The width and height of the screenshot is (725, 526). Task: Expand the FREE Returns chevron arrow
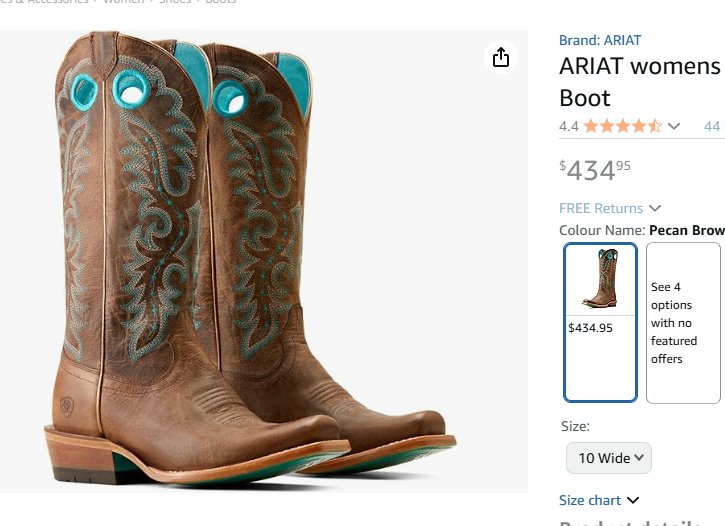pyautogui.click(x=655, y=208)
